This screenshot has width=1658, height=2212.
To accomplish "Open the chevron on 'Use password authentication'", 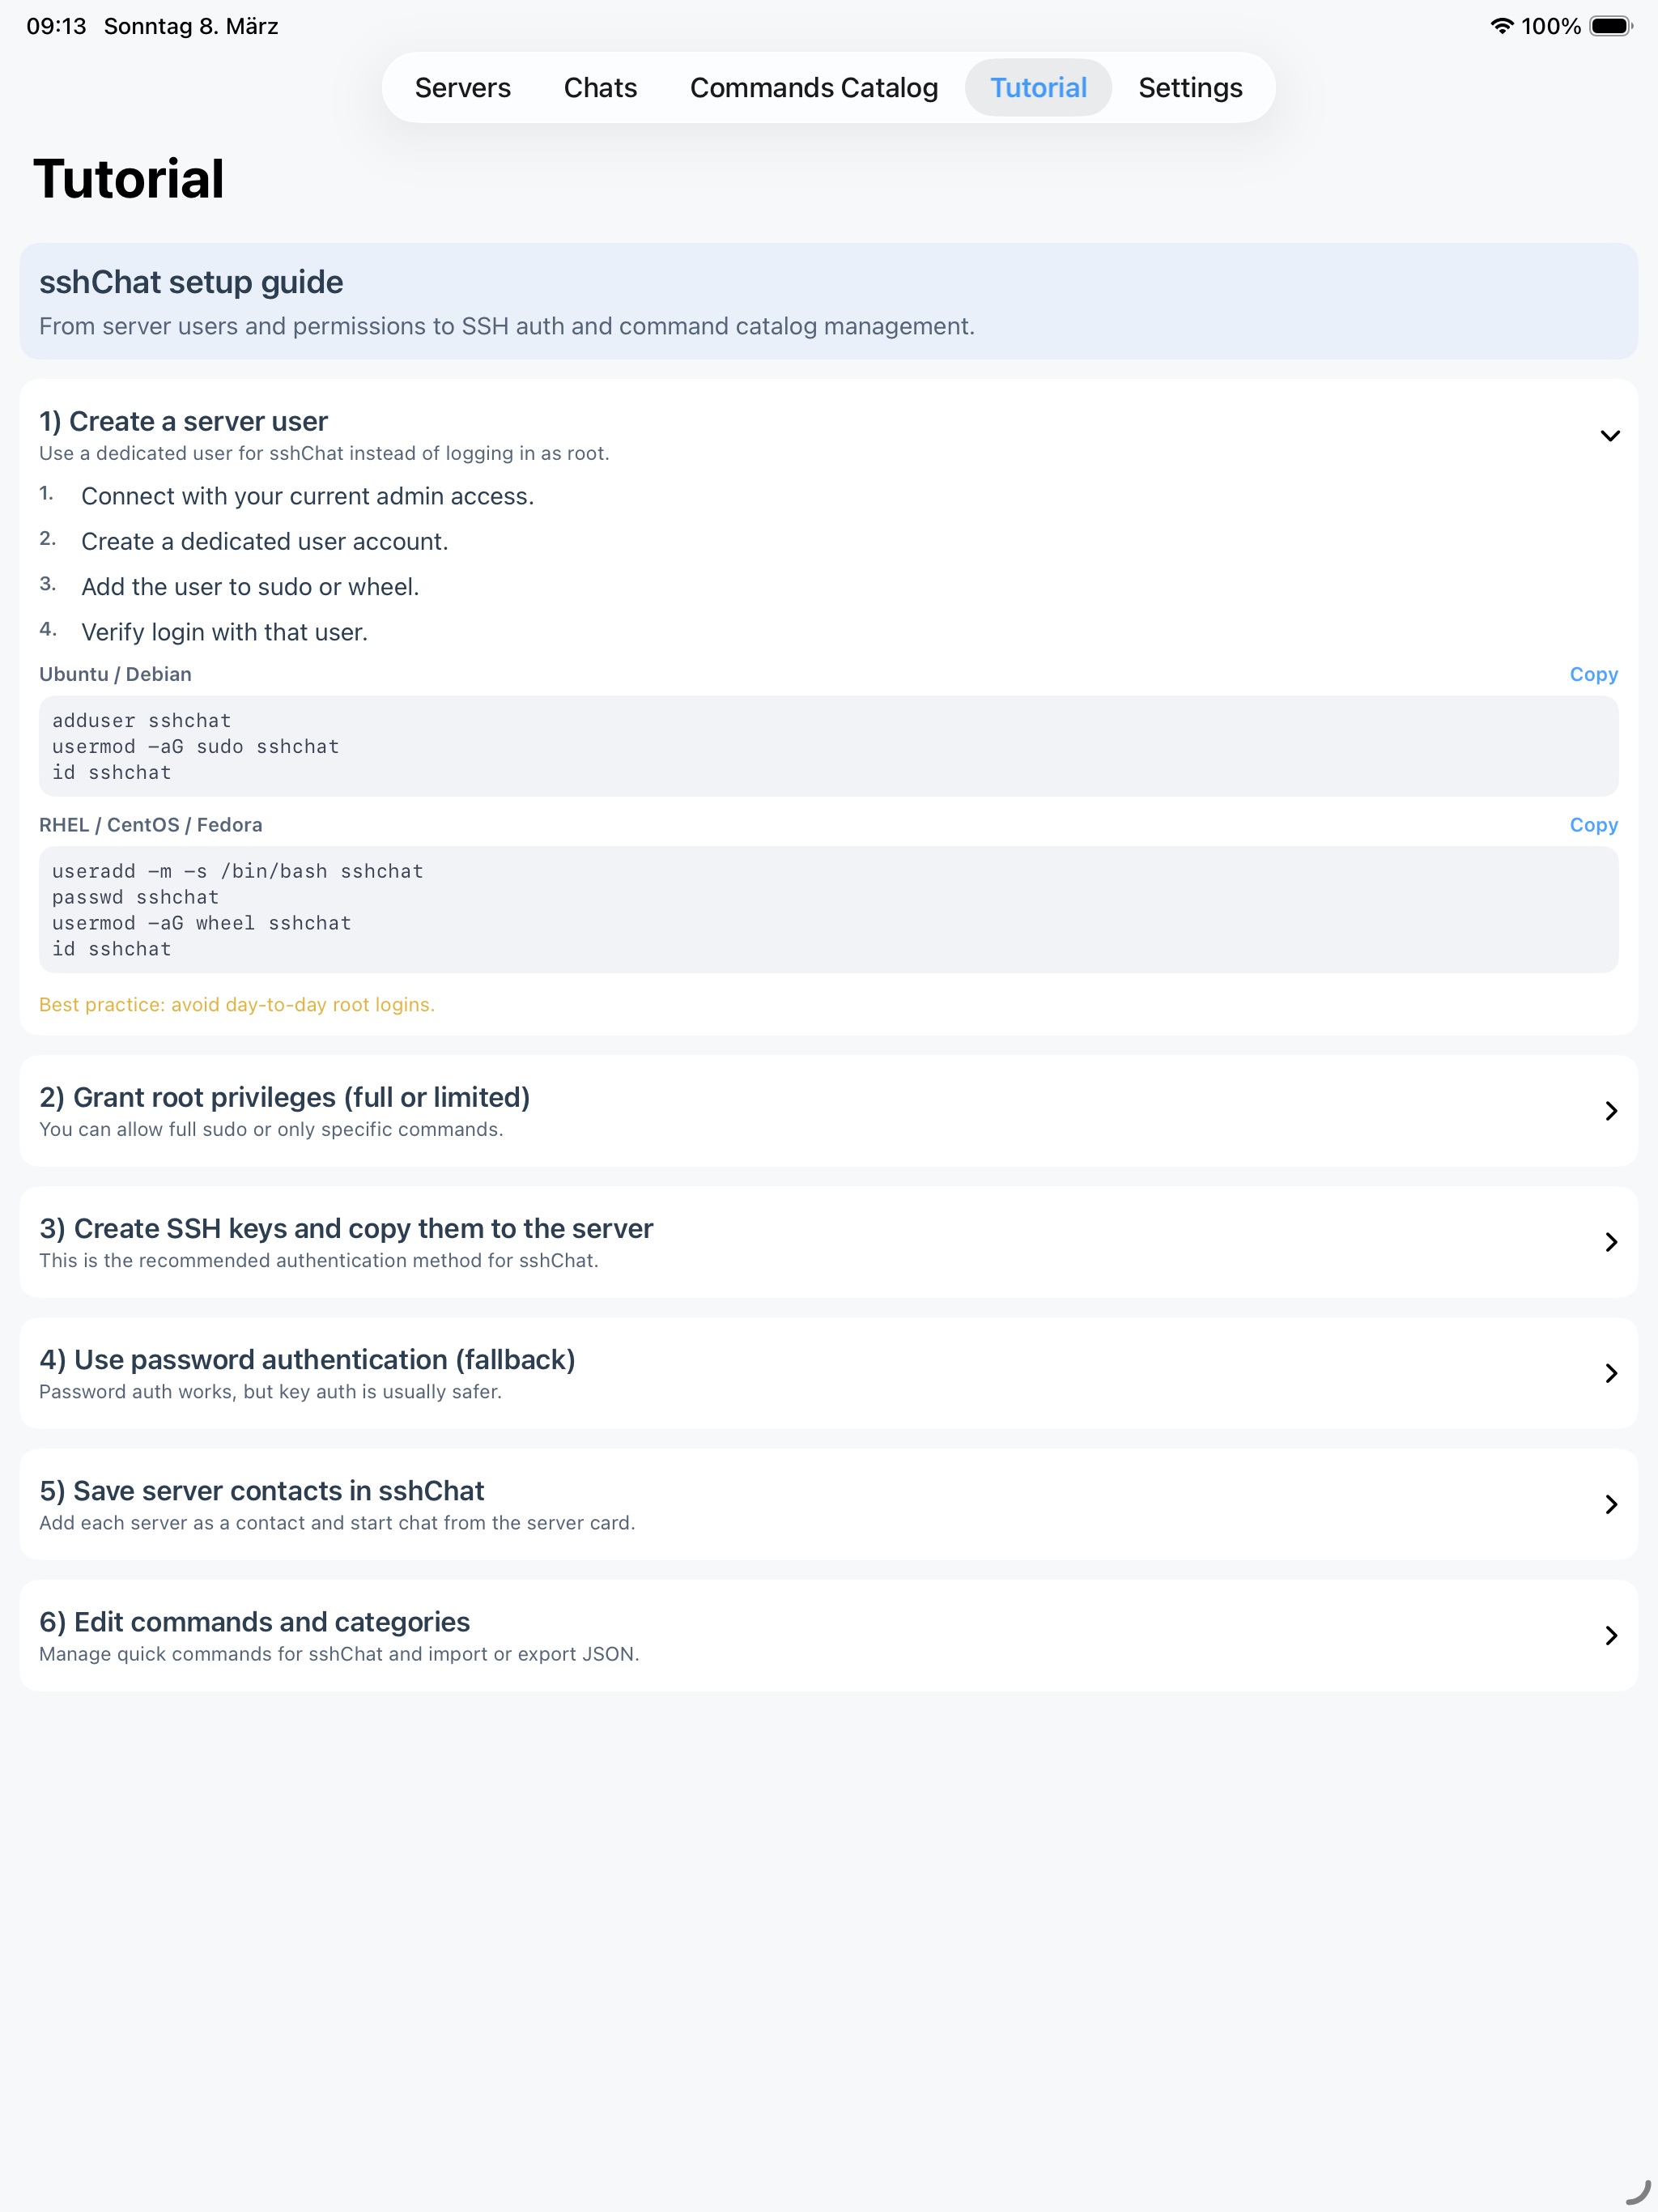I will [1611, 1373].
